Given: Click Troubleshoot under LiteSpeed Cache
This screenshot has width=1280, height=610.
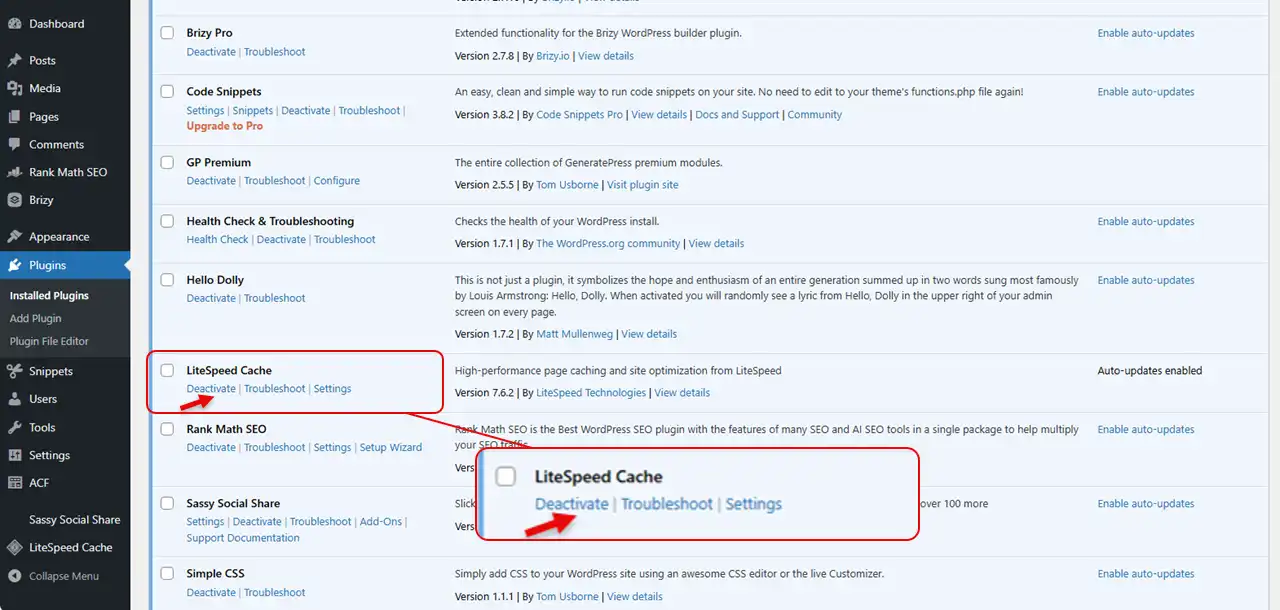Looking at the screenshot, I should [274, 389].
